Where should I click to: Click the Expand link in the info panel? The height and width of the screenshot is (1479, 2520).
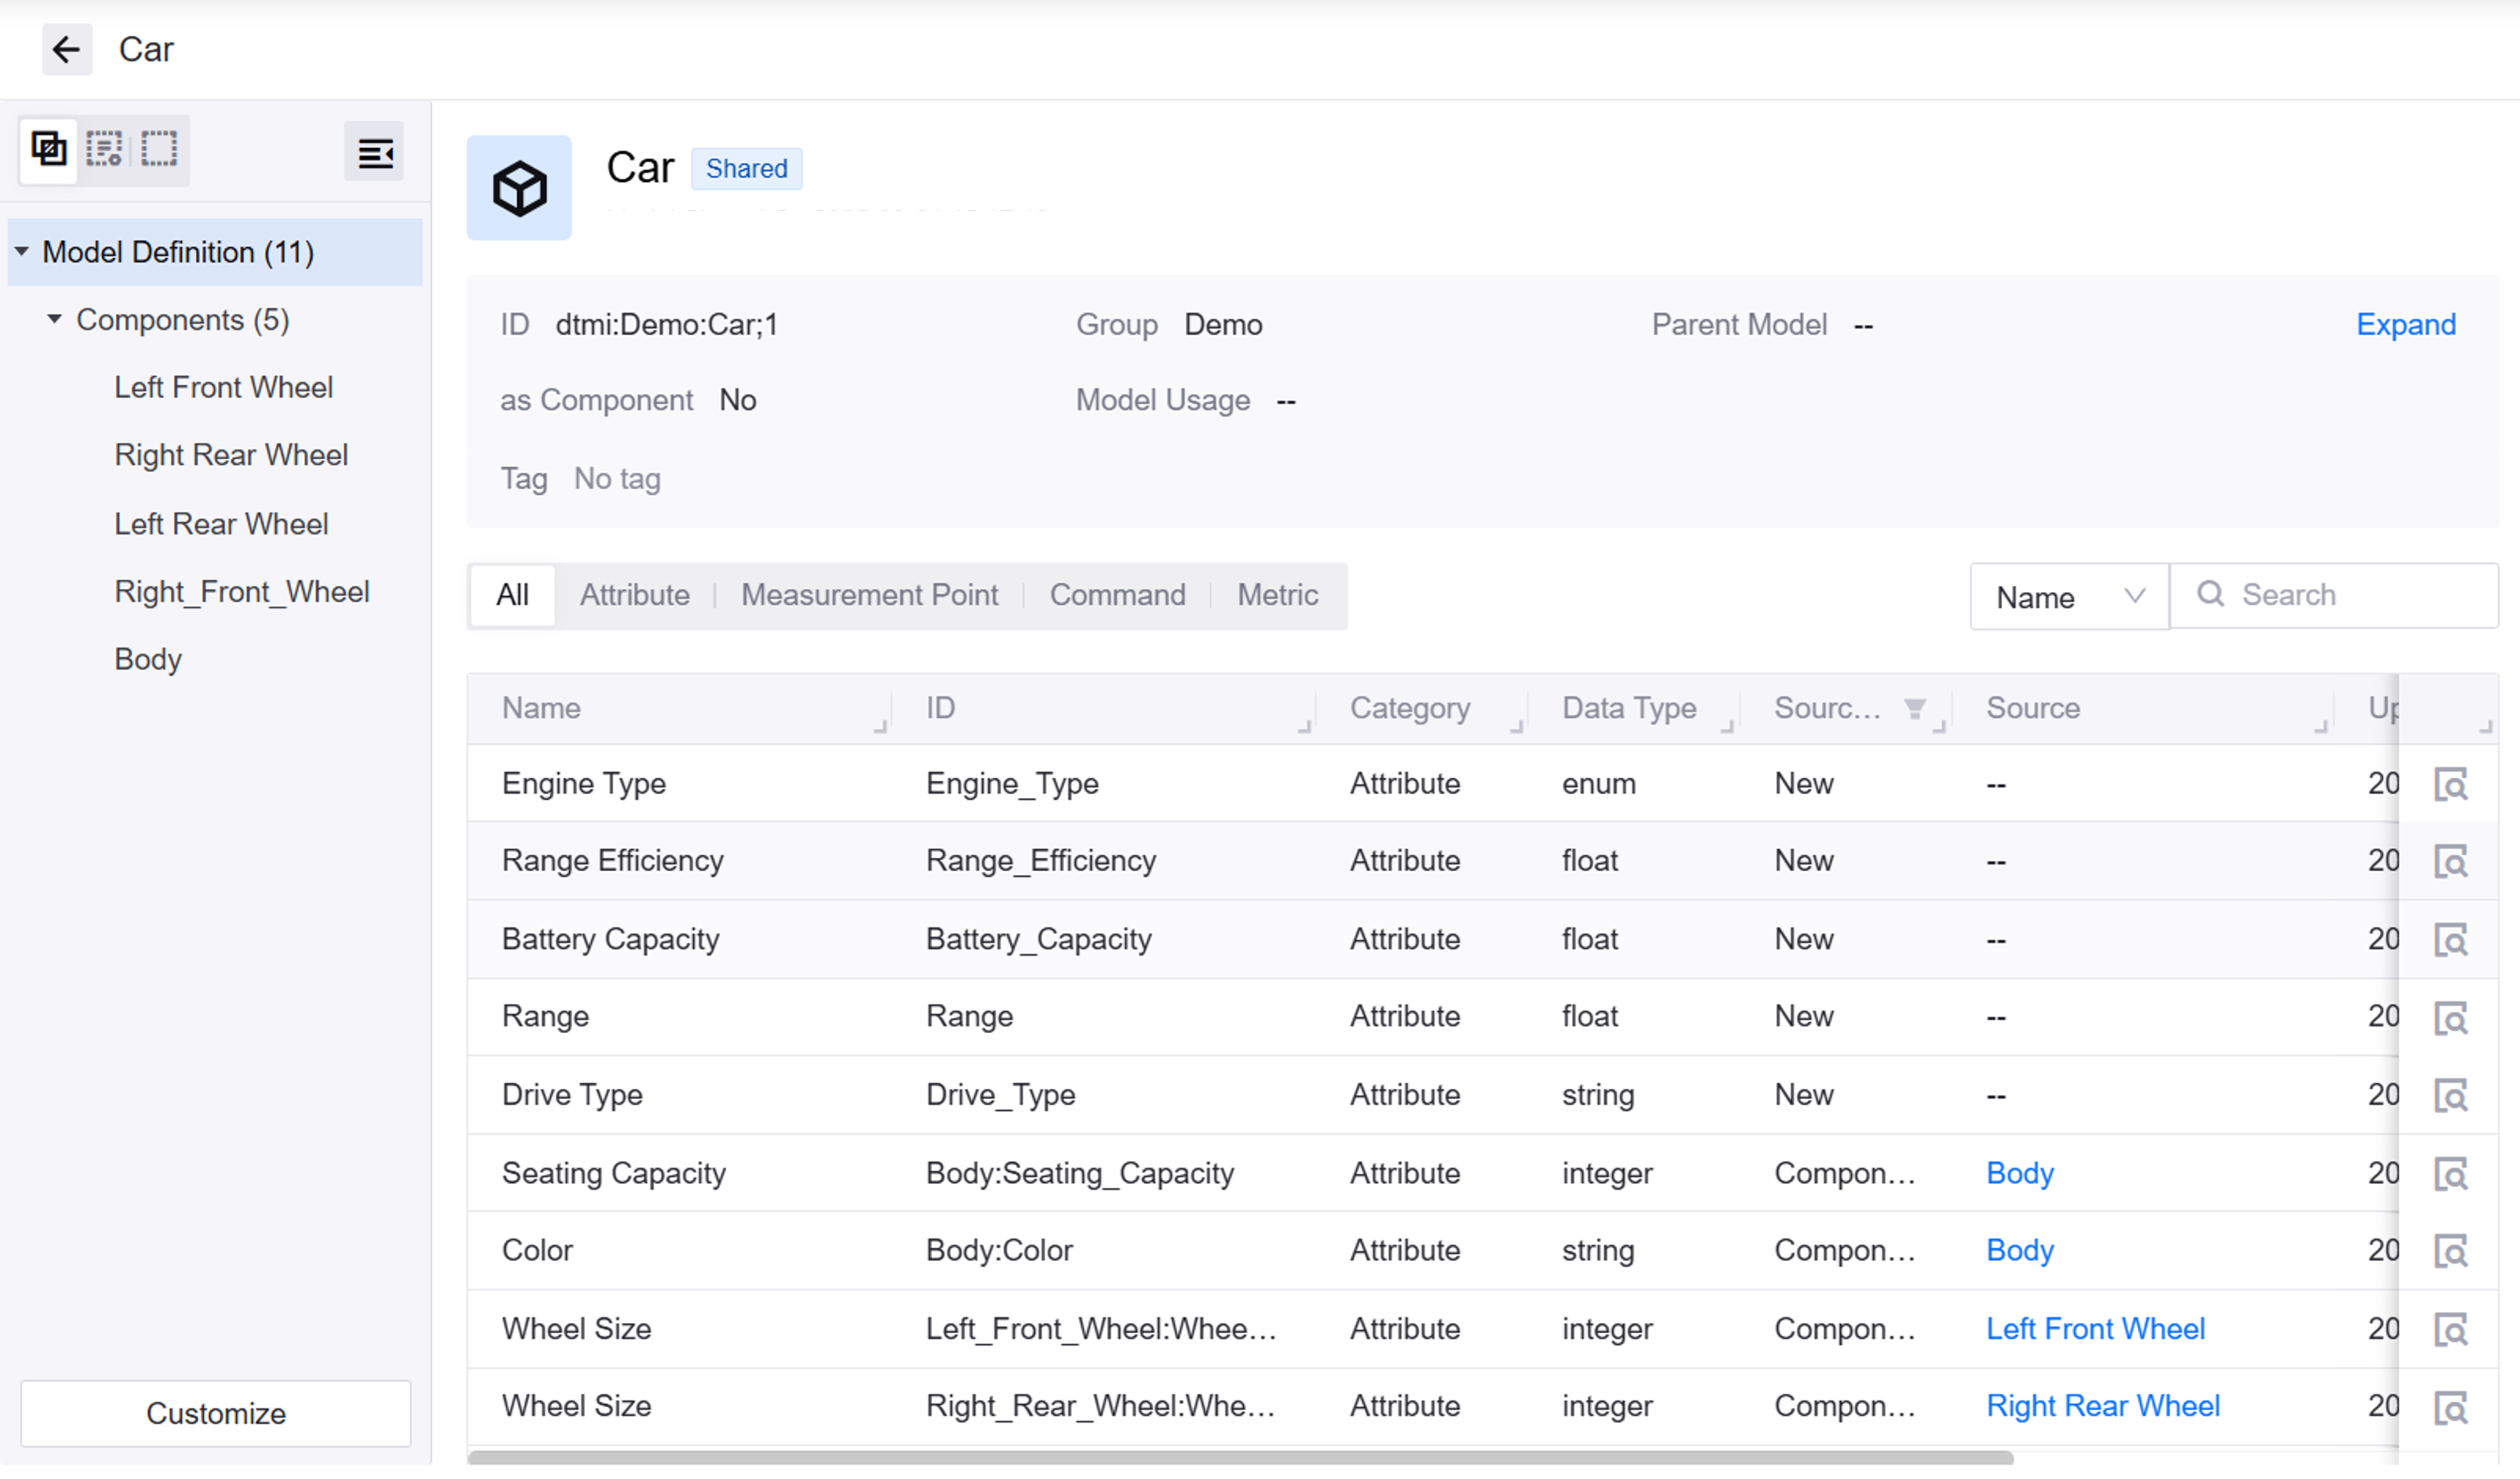click(x=2405, y=325)
